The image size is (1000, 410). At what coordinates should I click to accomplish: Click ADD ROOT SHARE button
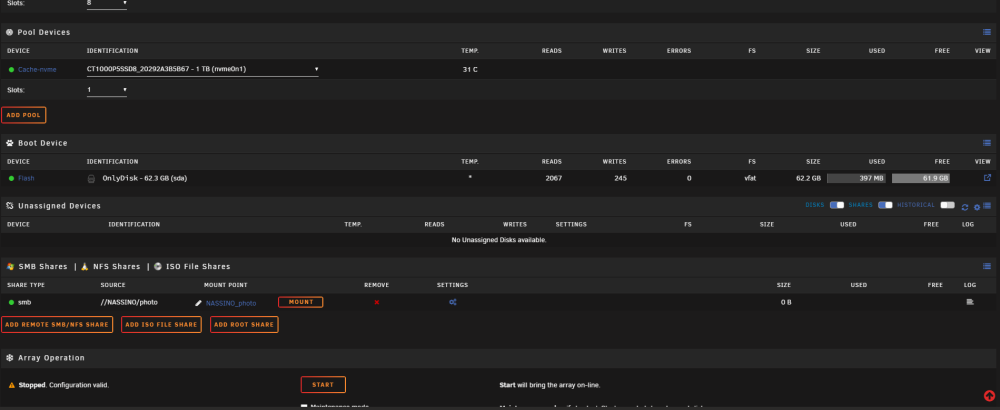(244, 325)
